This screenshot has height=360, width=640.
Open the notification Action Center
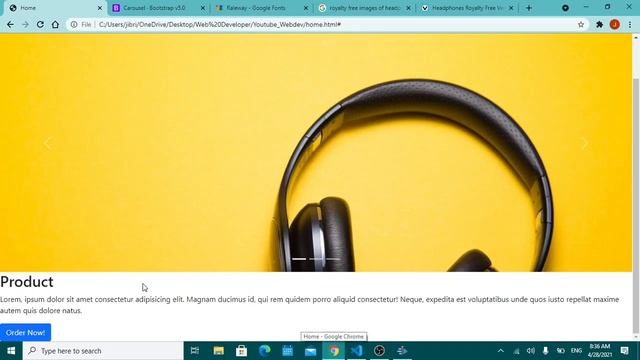tap(624, 351)
